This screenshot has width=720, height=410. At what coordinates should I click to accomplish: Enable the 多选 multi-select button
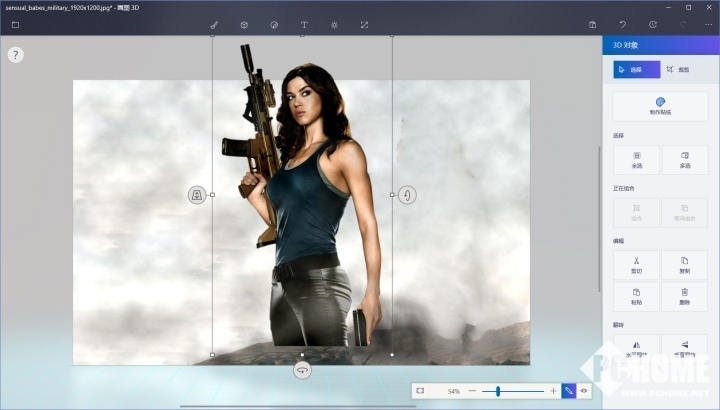[x=685, y=160]
